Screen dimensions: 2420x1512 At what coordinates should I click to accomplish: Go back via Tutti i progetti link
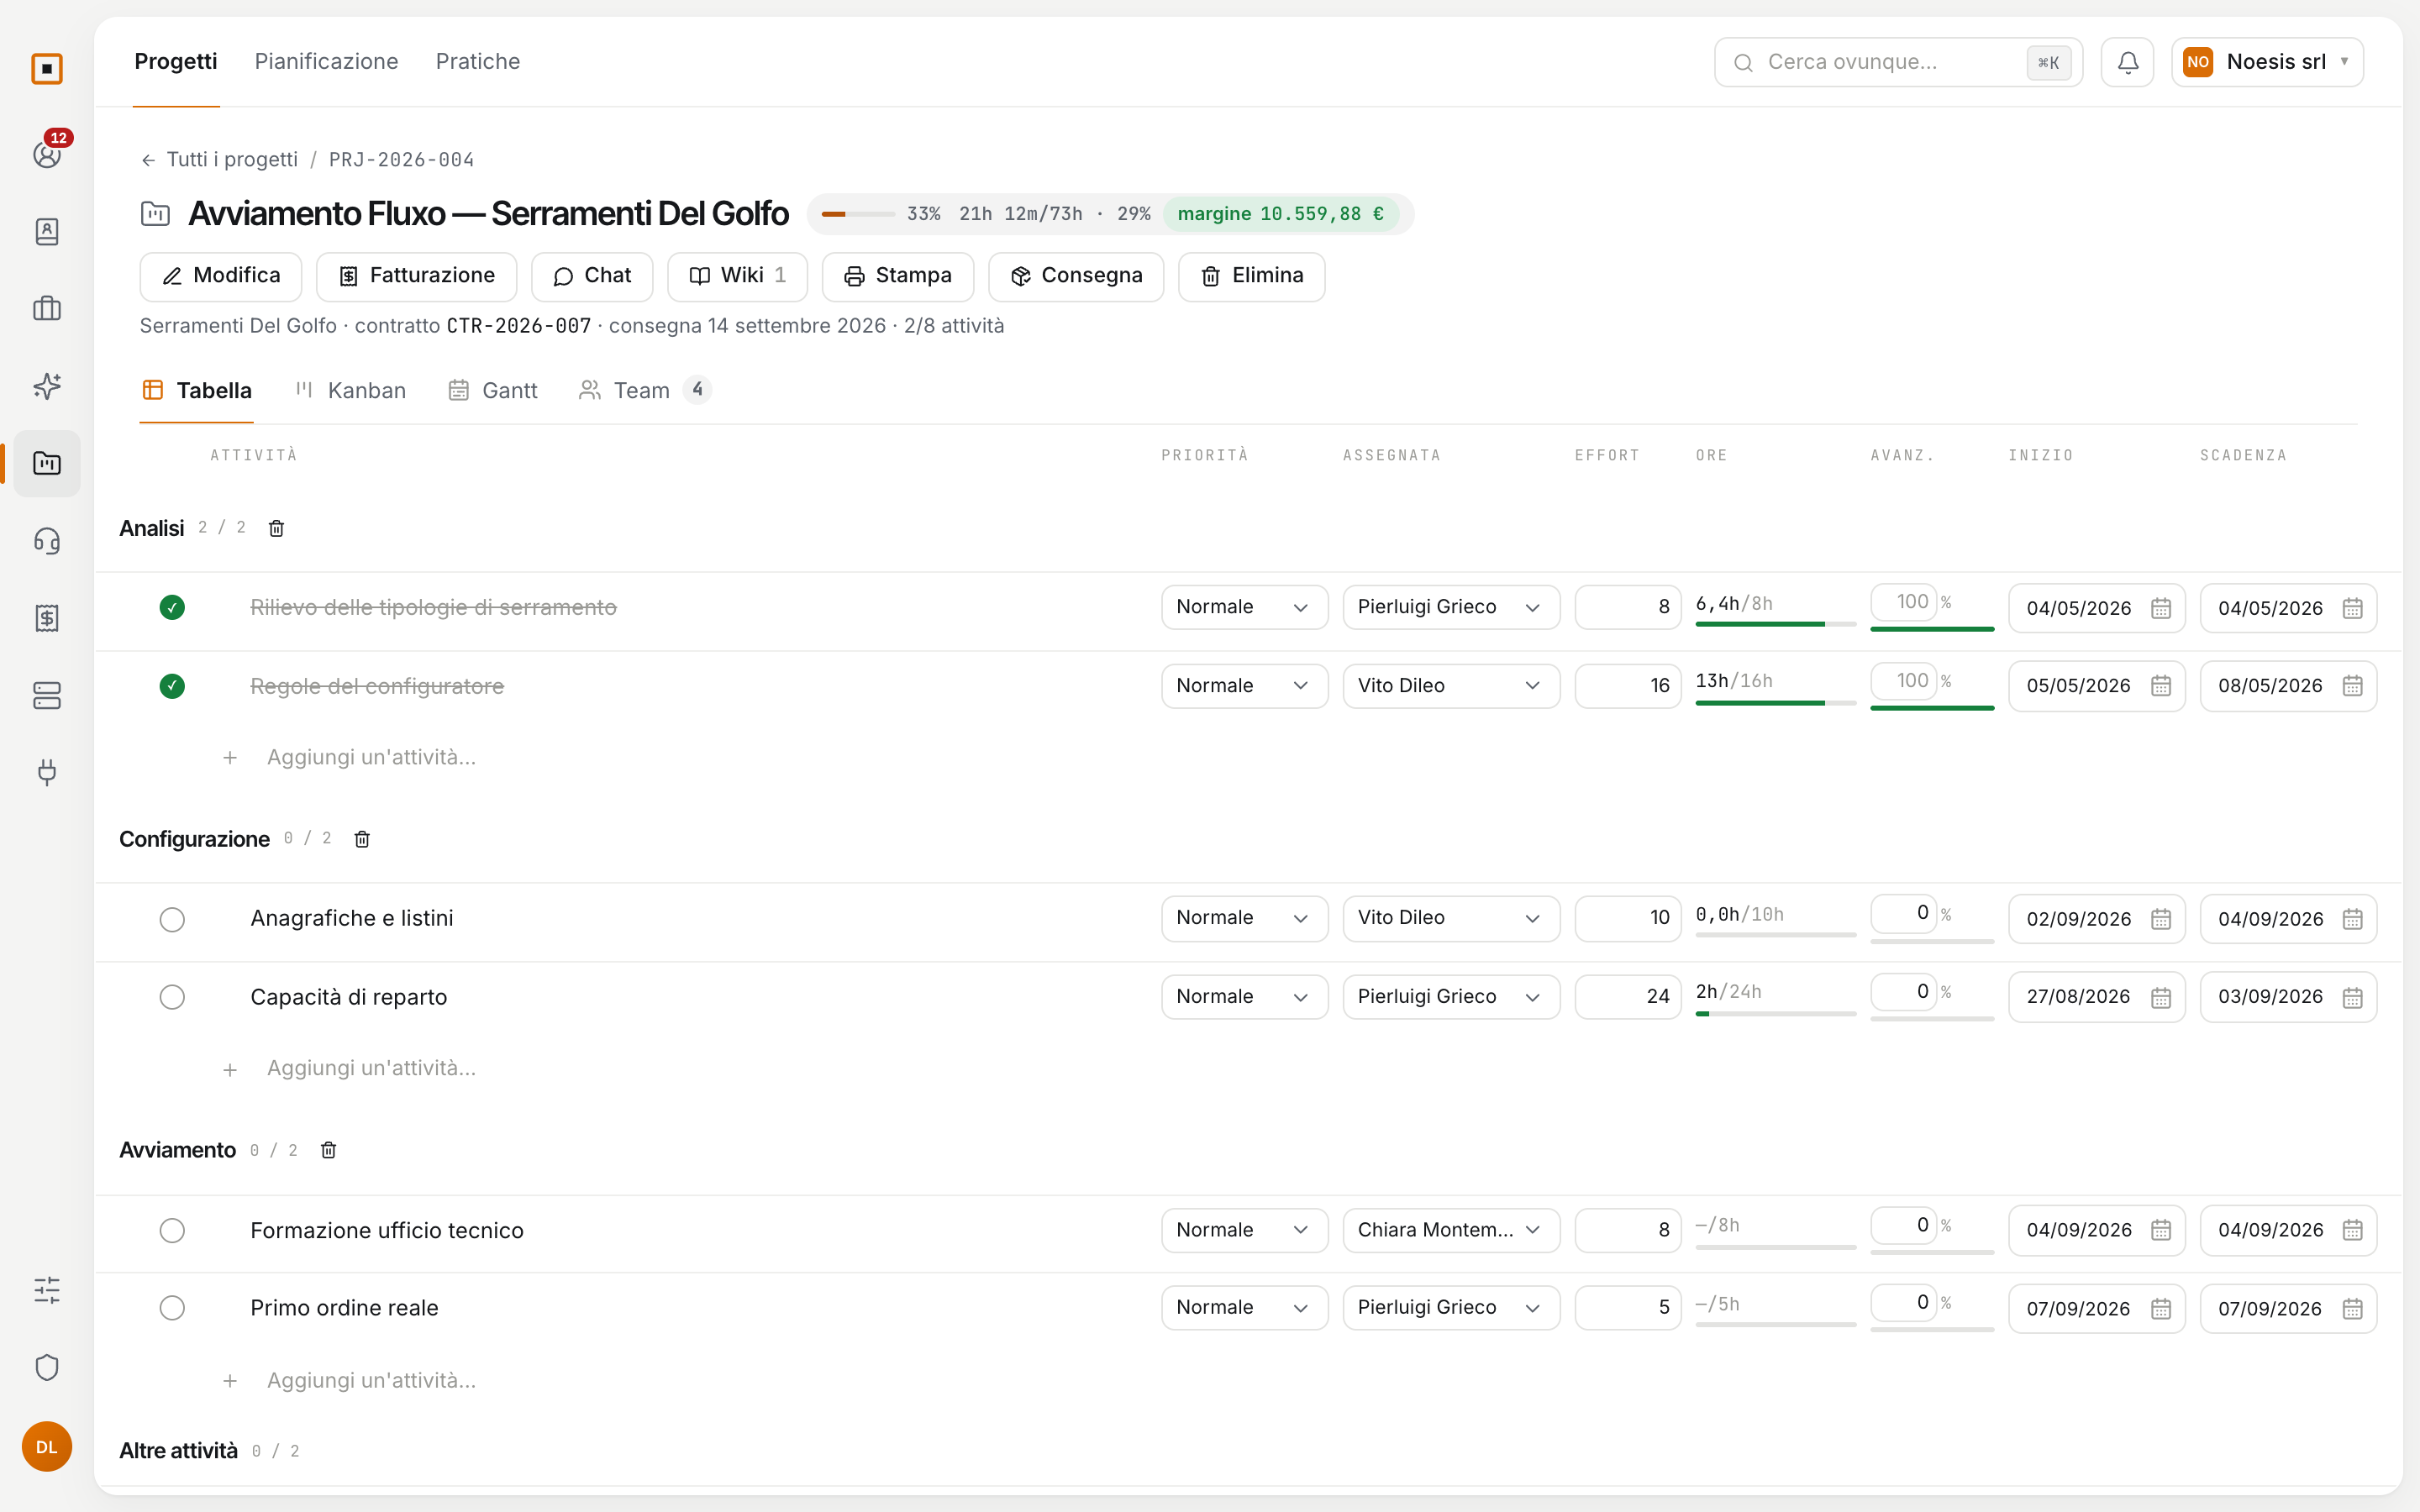click(x=219, y=160)
